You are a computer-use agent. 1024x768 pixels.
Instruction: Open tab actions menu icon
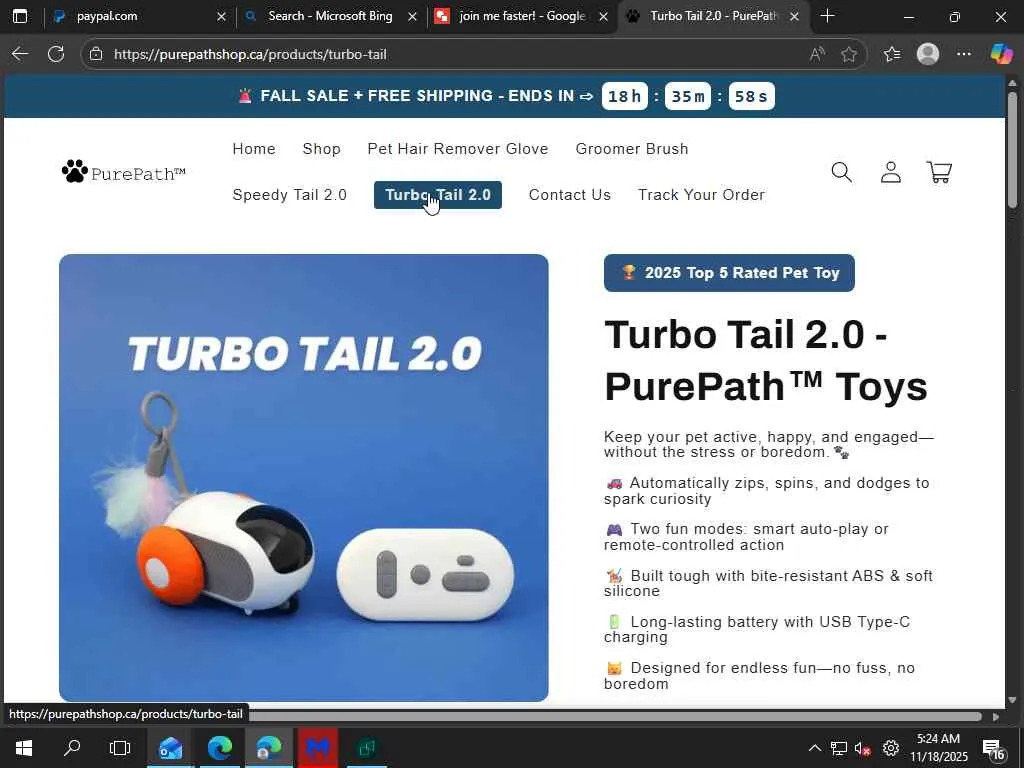tap(20, 16)
